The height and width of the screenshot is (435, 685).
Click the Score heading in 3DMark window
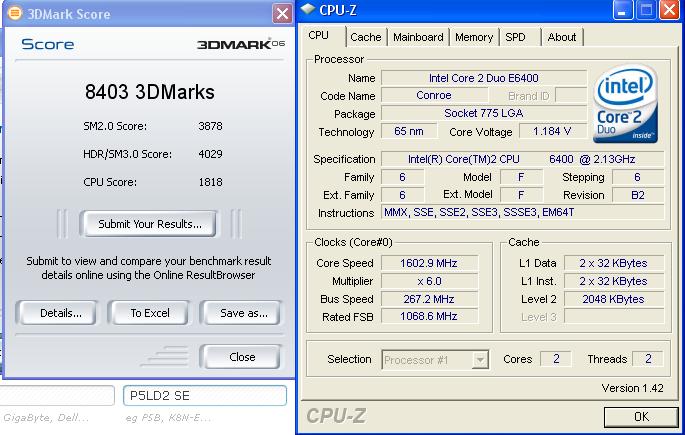coord(48,44)
